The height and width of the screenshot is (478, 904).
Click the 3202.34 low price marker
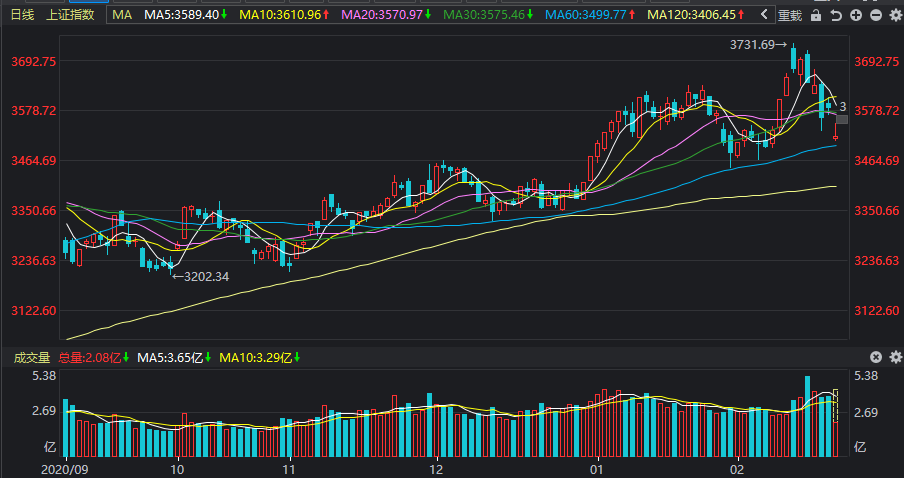(201, 277)
